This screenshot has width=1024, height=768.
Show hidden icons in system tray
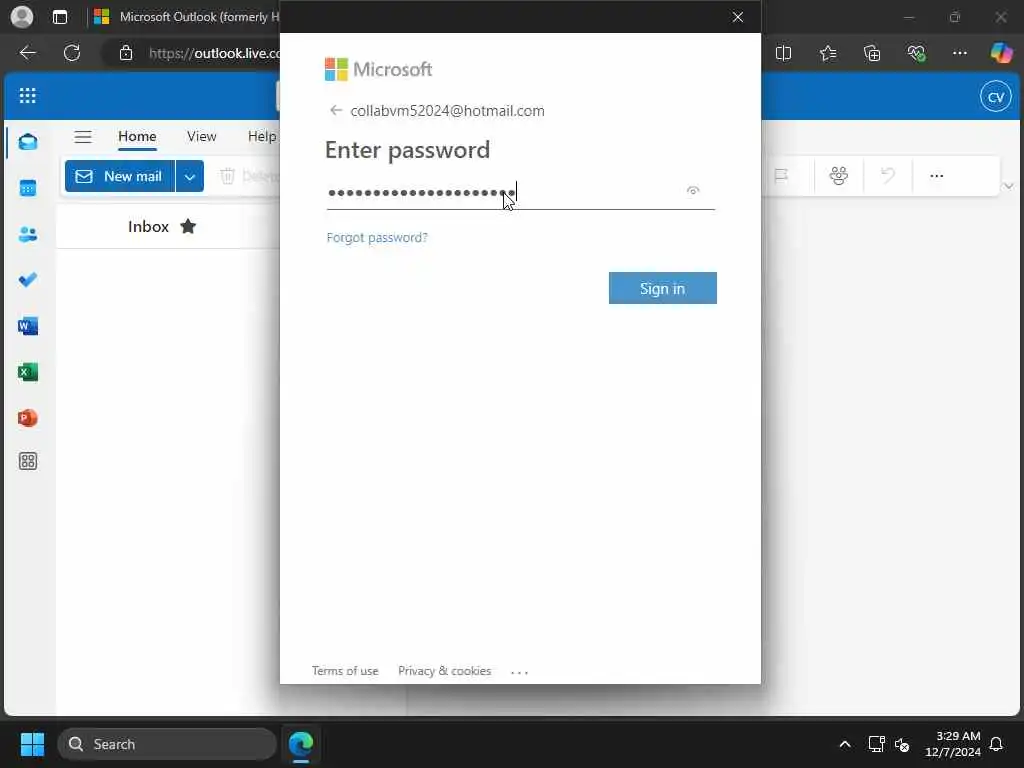coord(844,744)
